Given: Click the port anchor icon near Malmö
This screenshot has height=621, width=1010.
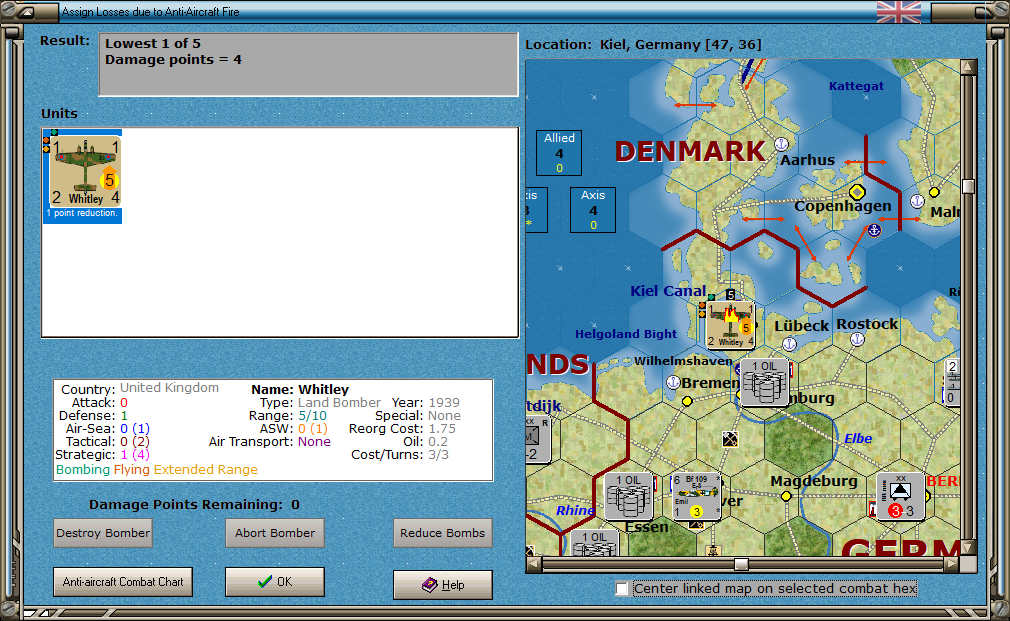Looking at the screenshot, I should [x=917, y=201].
